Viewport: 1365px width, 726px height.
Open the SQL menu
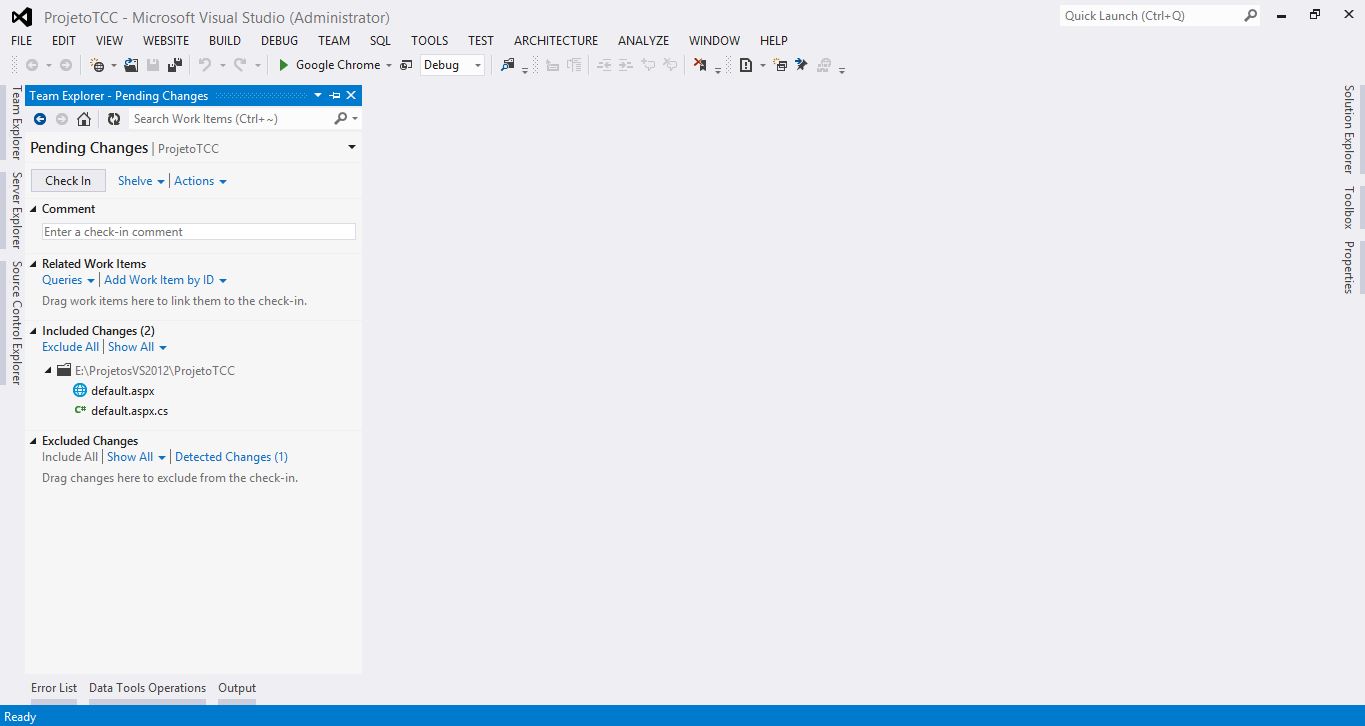[380, 41]
